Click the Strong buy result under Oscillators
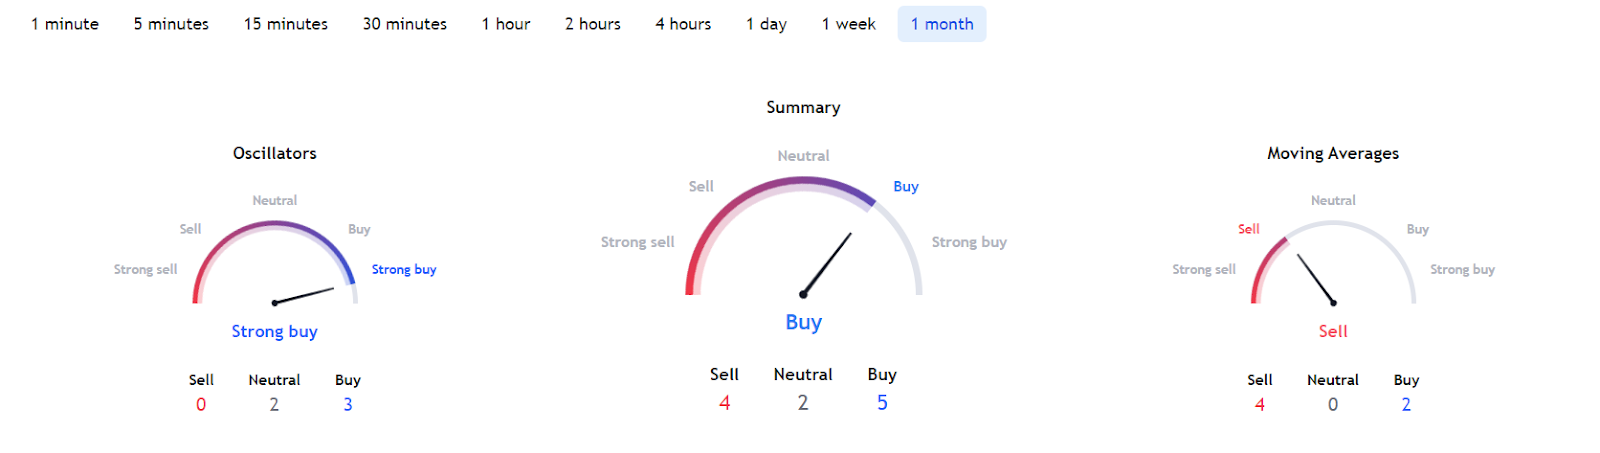Viewport: 1600px width, 453px height. coord(275,331)
